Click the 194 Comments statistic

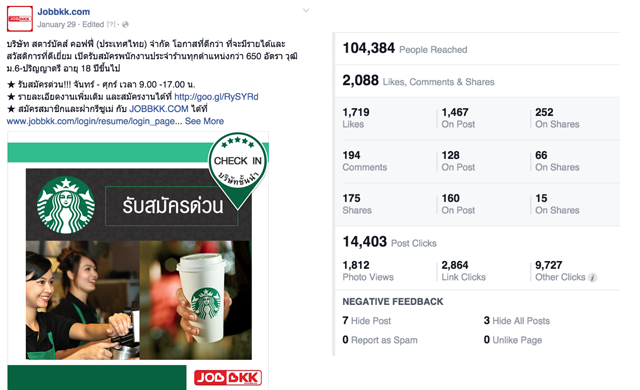click(x=364, y=161)
